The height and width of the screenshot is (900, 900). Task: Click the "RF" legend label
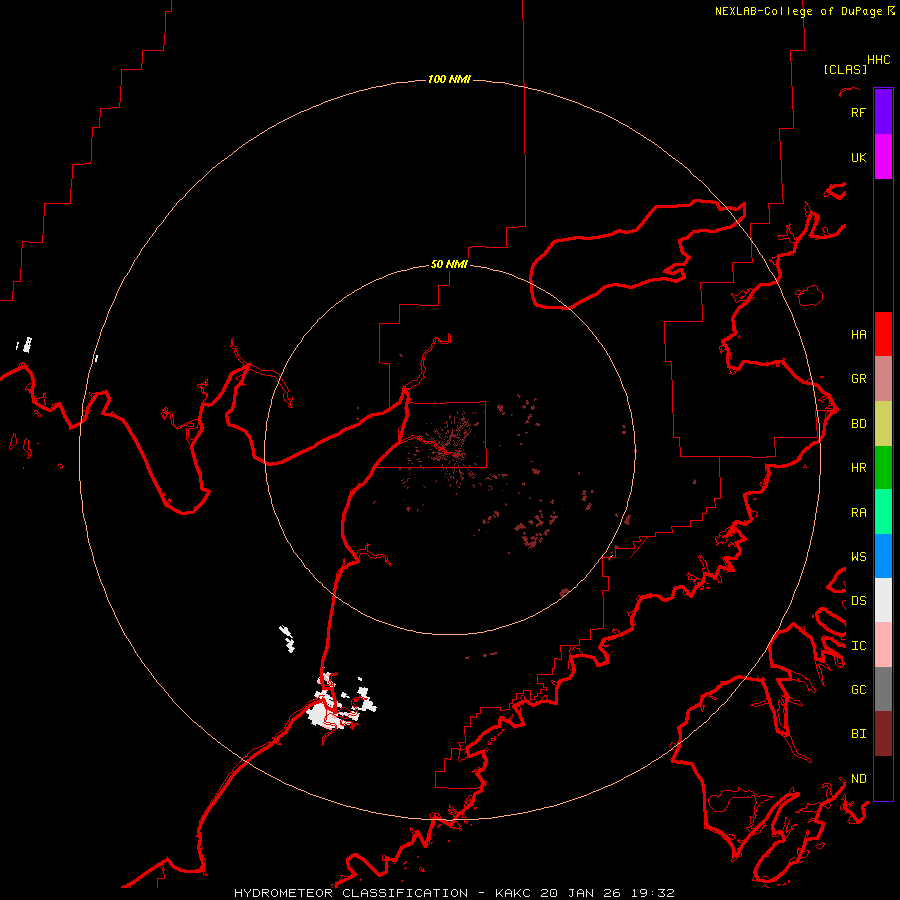tap(858, 112)
